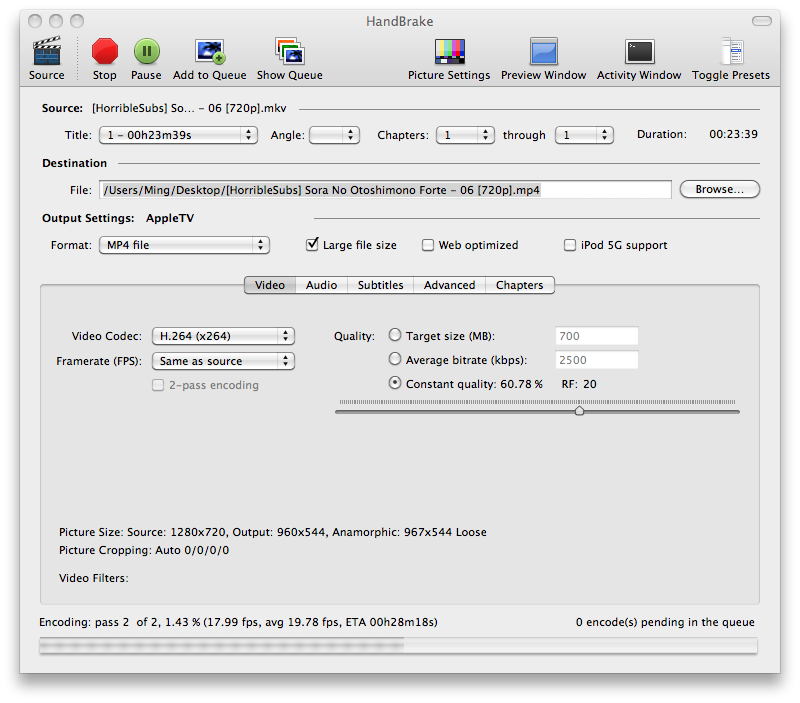Switch to the Video tab
The height and width of the screenshot is (703, 800).
(270, 285)
